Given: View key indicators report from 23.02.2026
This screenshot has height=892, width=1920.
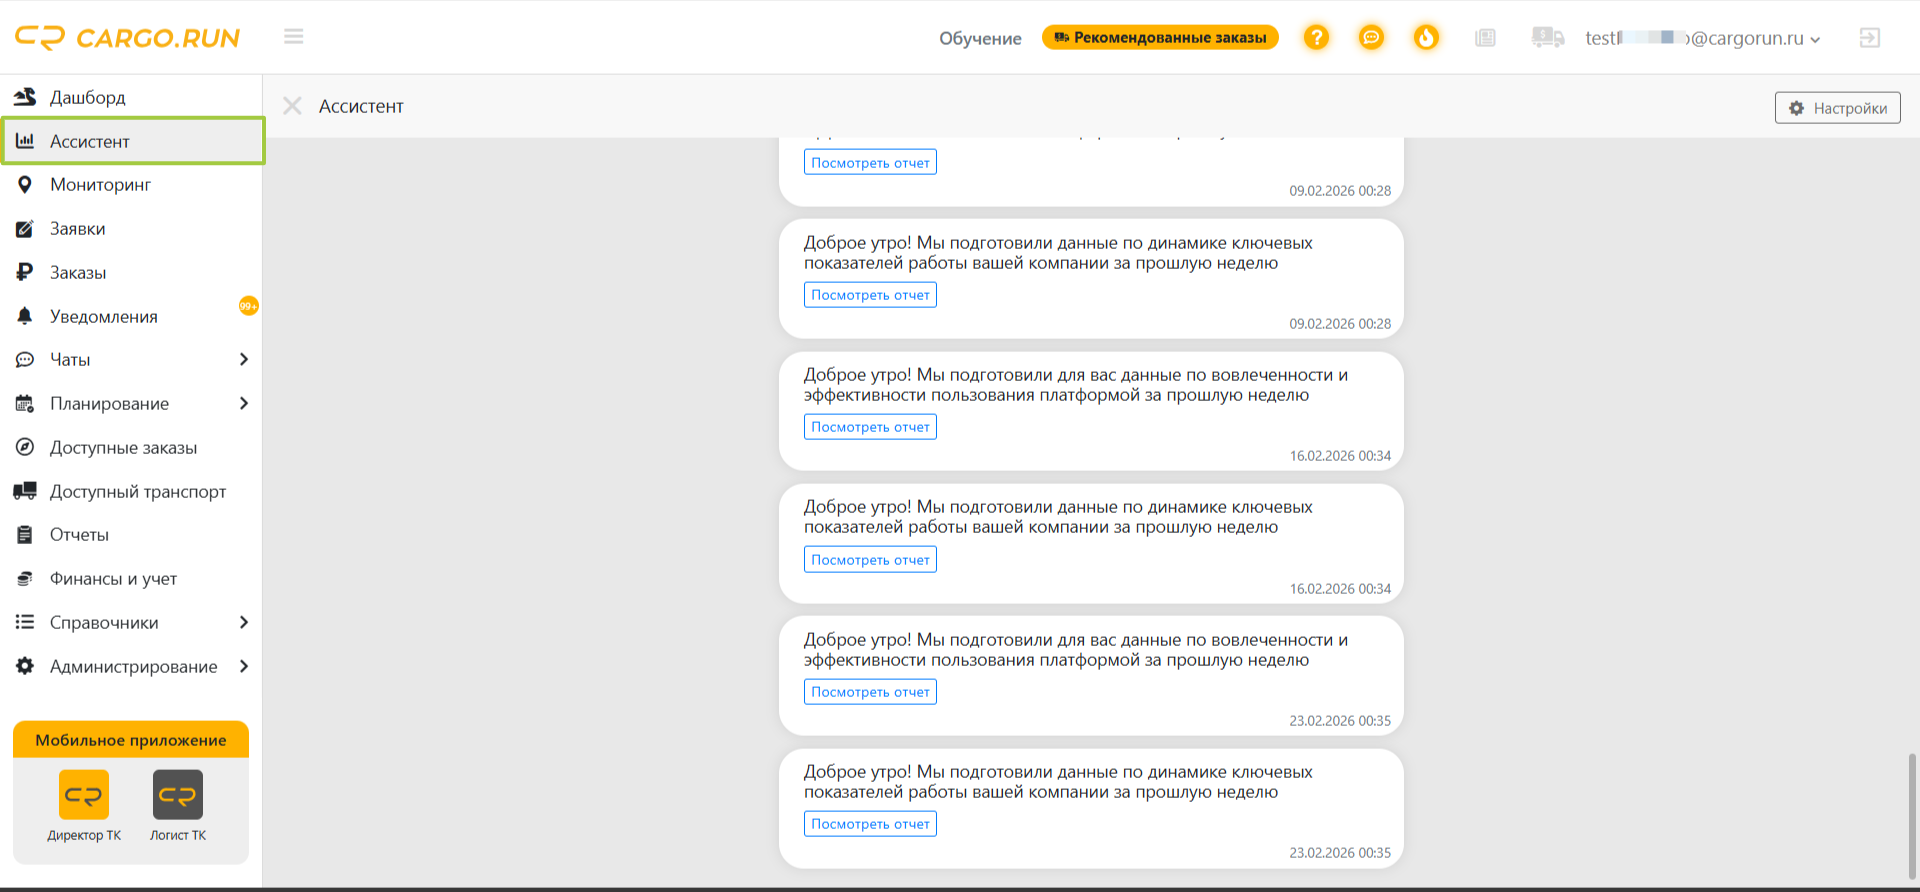Looking at the screenshot, I should click(870, 824).
